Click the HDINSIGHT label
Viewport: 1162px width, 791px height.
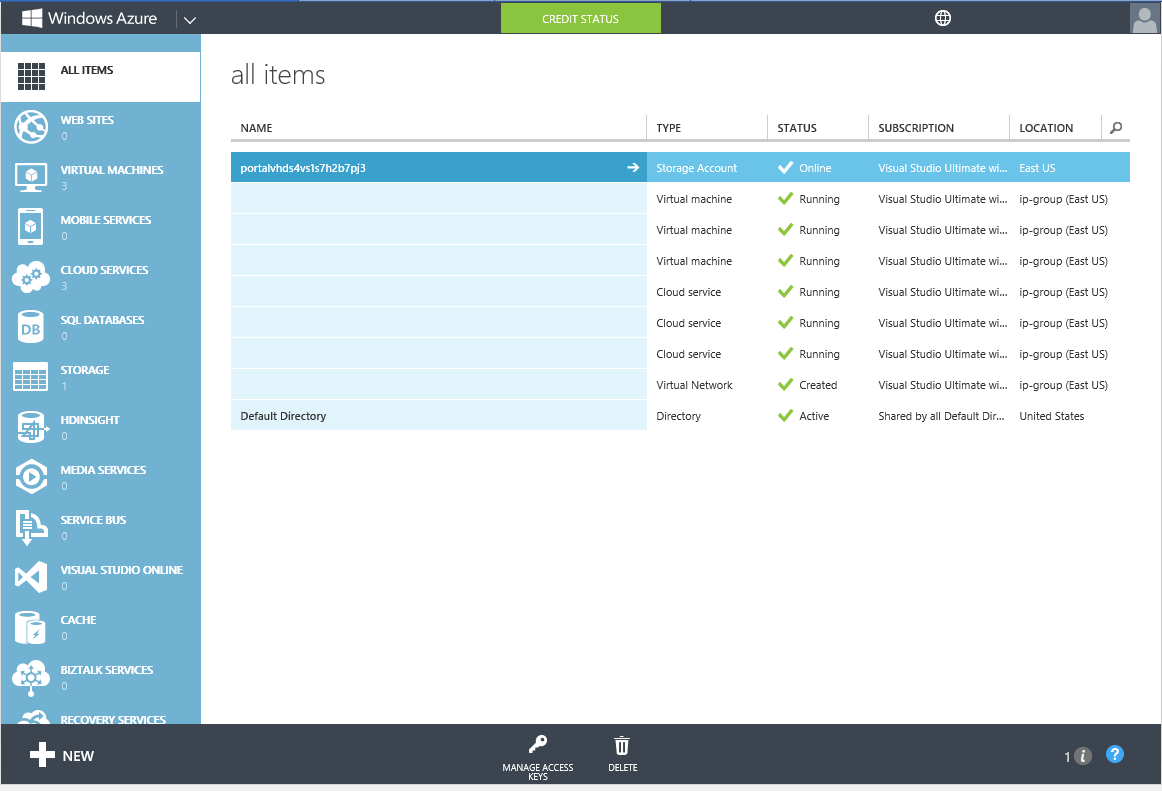pos(90,420)
